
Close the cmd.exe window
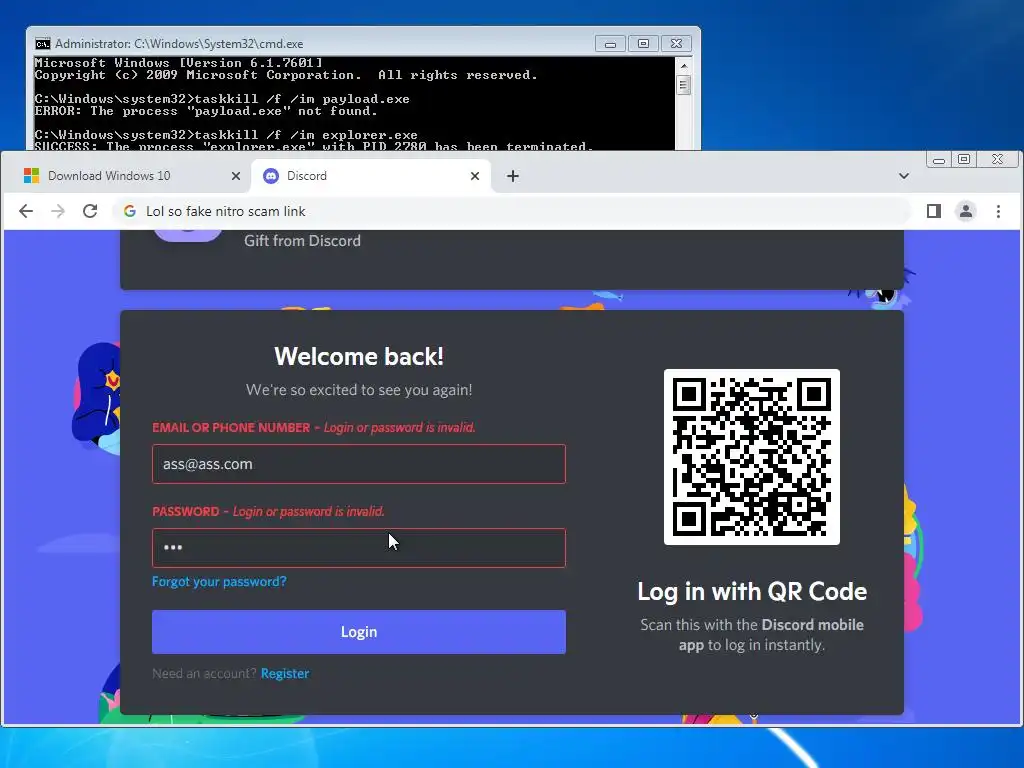[677, 44]
